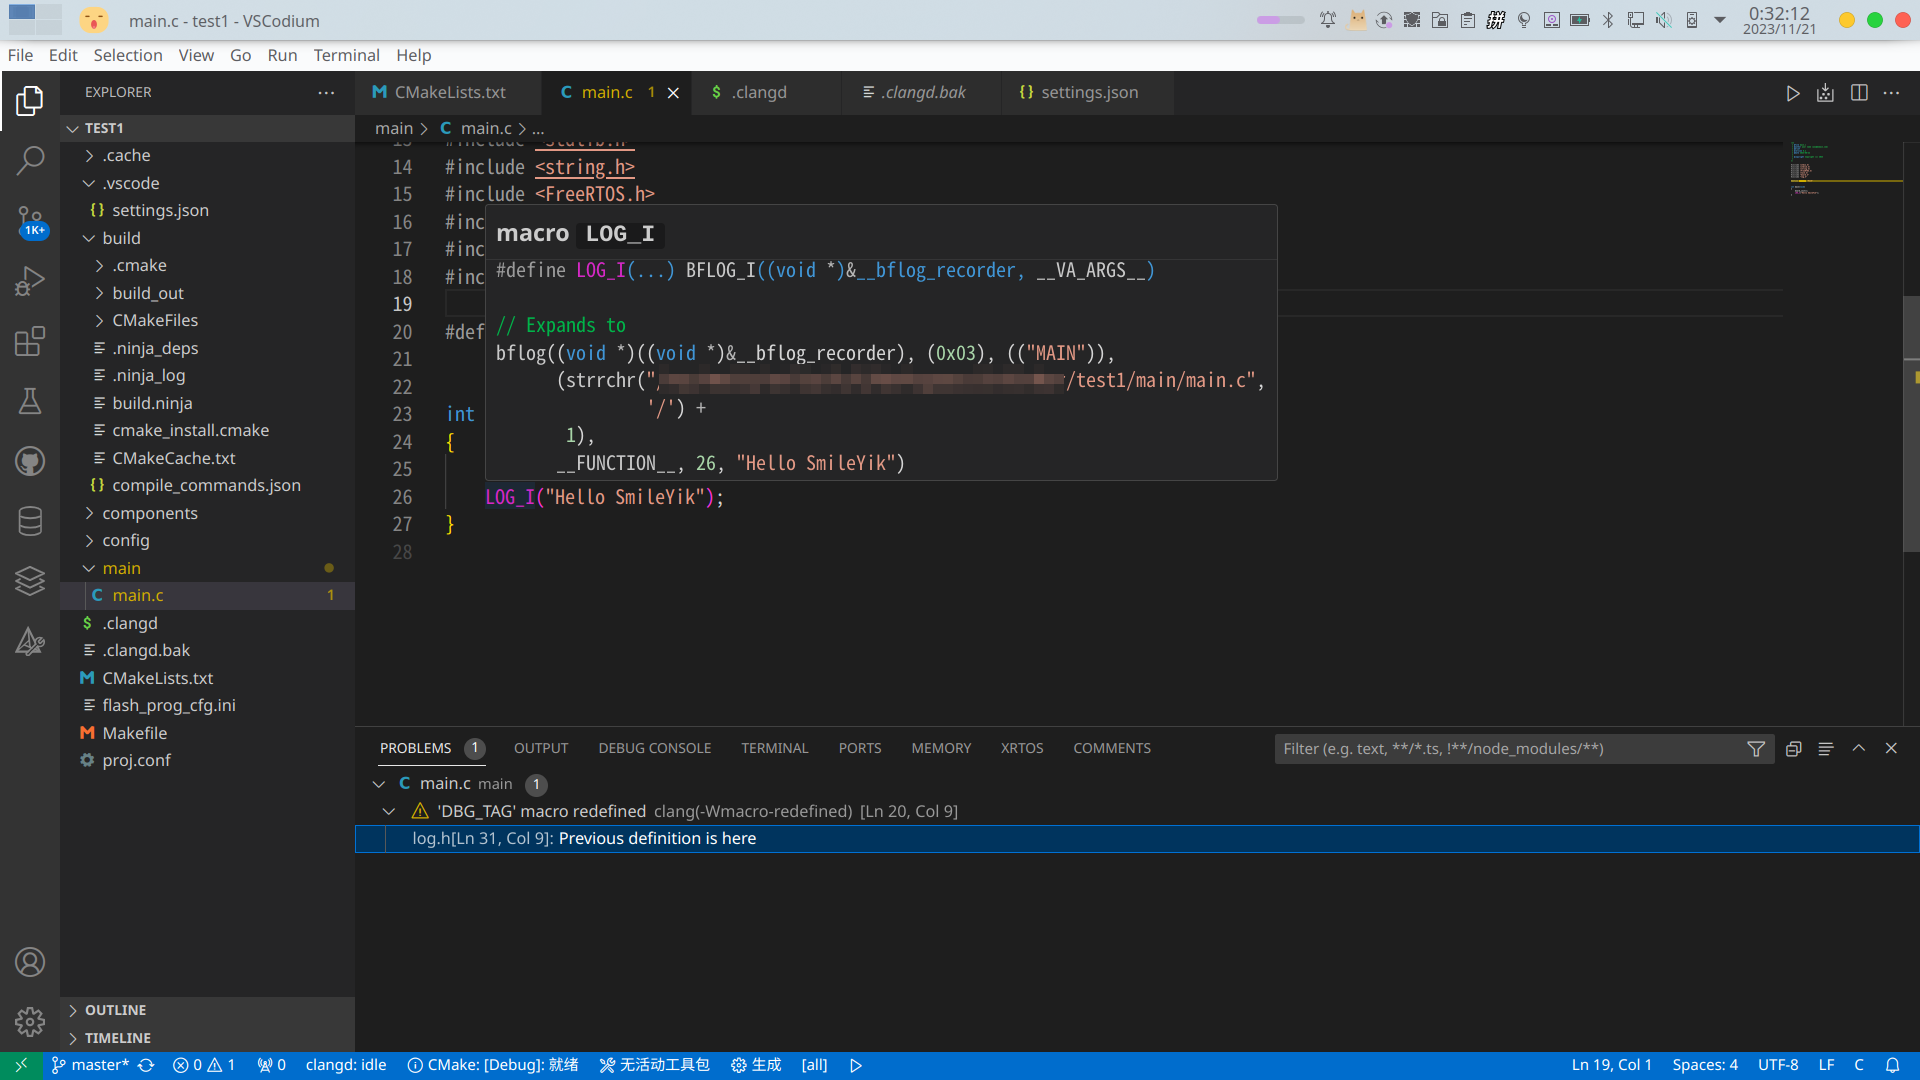
Task: Open the Selection menu
Action: click(x=128, y=56)
